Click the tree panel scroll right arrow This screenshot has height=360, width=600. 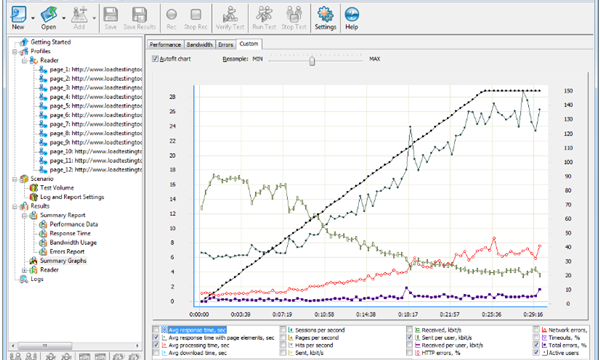[137, 345]
